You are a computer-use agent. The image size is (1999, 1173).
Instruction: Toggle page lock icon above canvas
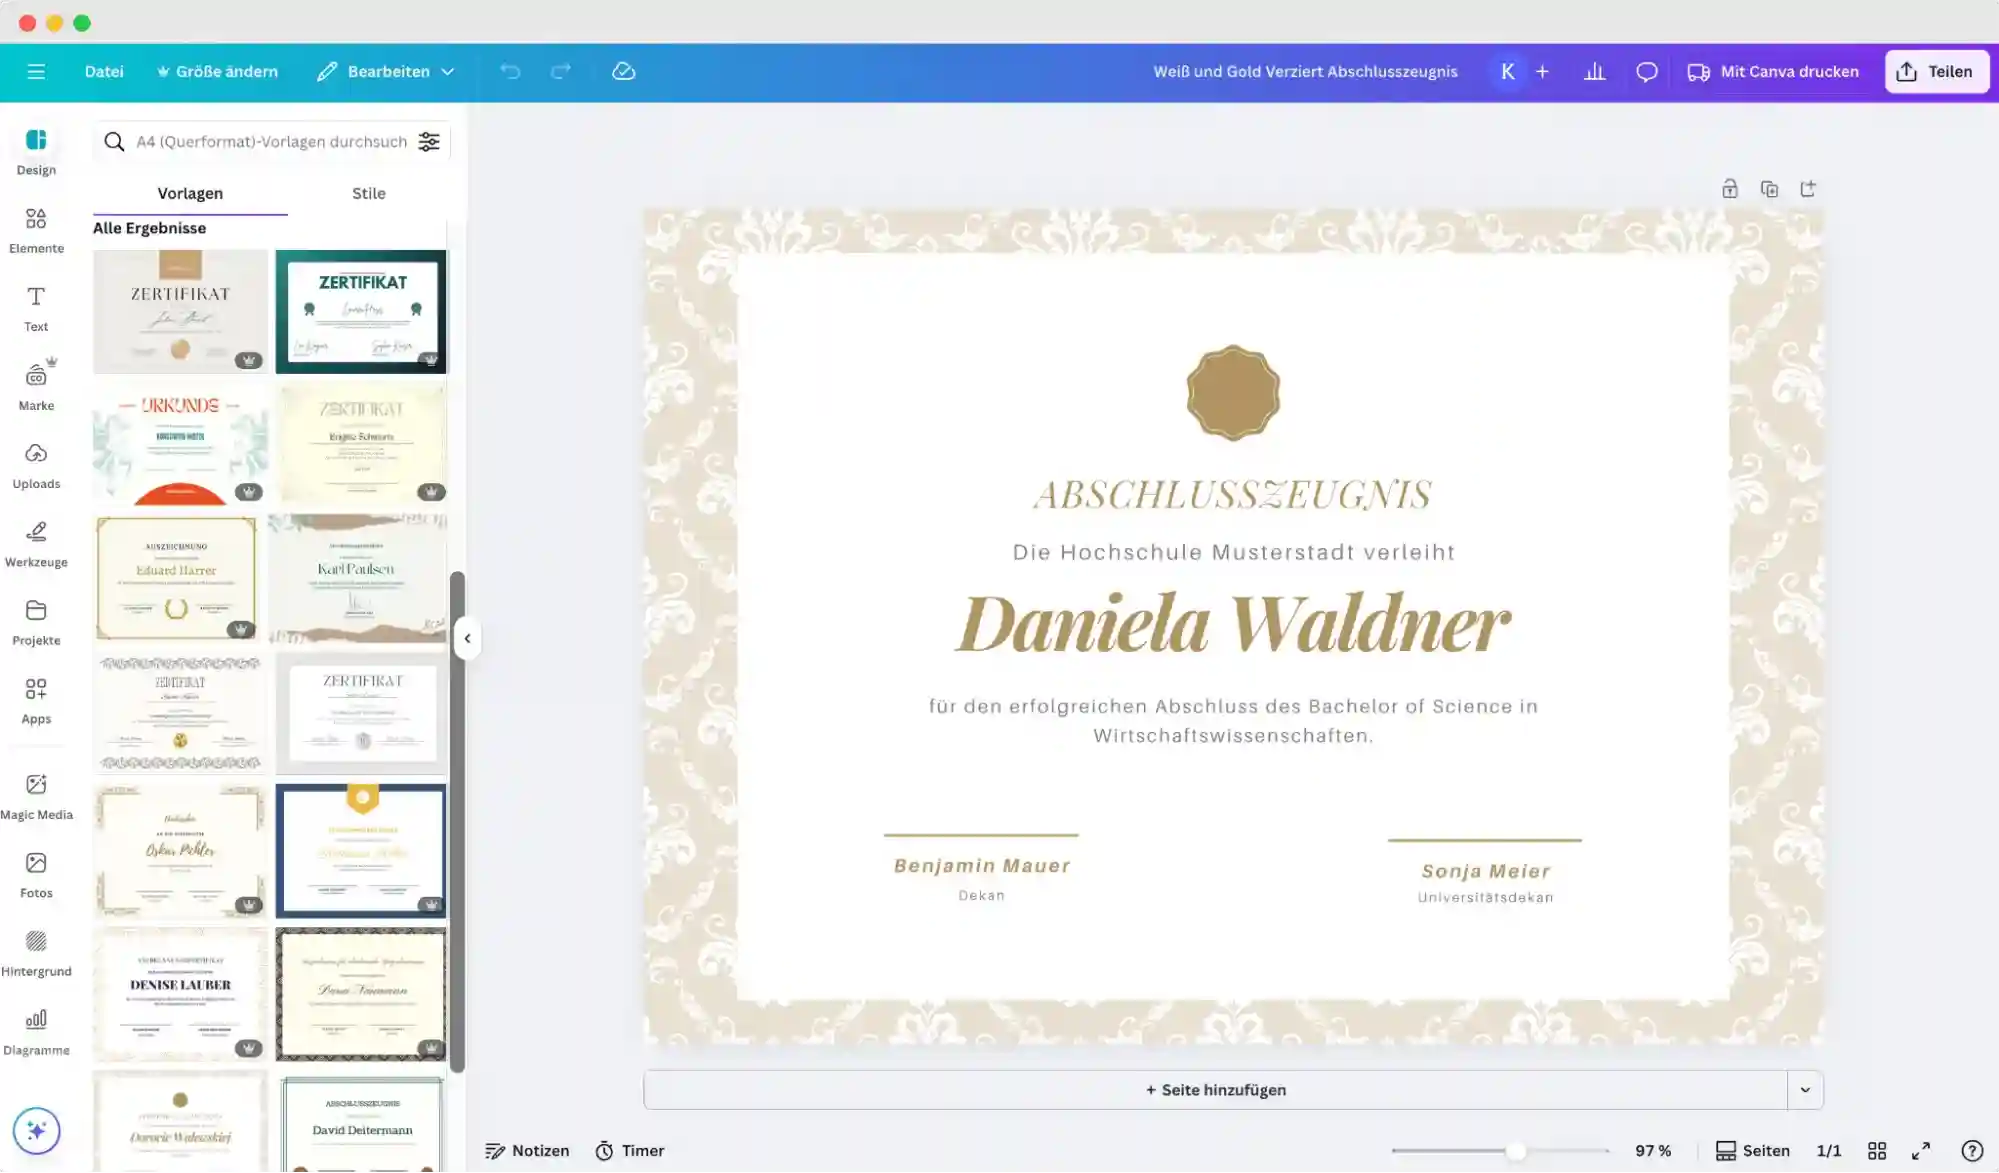[1729, 189]
